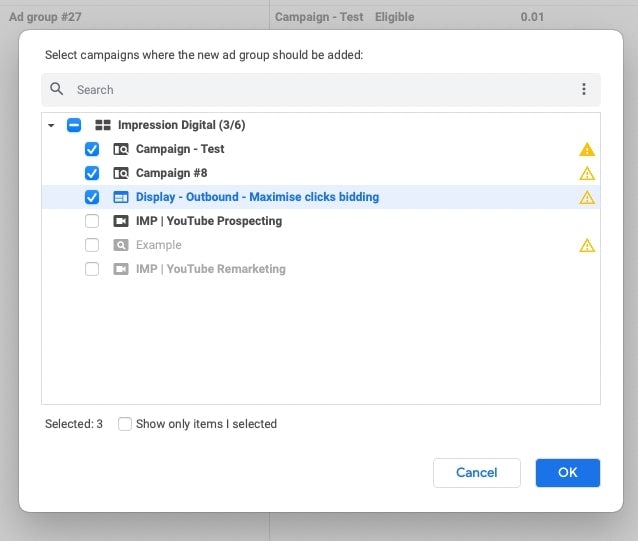Check the IMP | YouTube Prospecting checkbox

tap(92, 221)
